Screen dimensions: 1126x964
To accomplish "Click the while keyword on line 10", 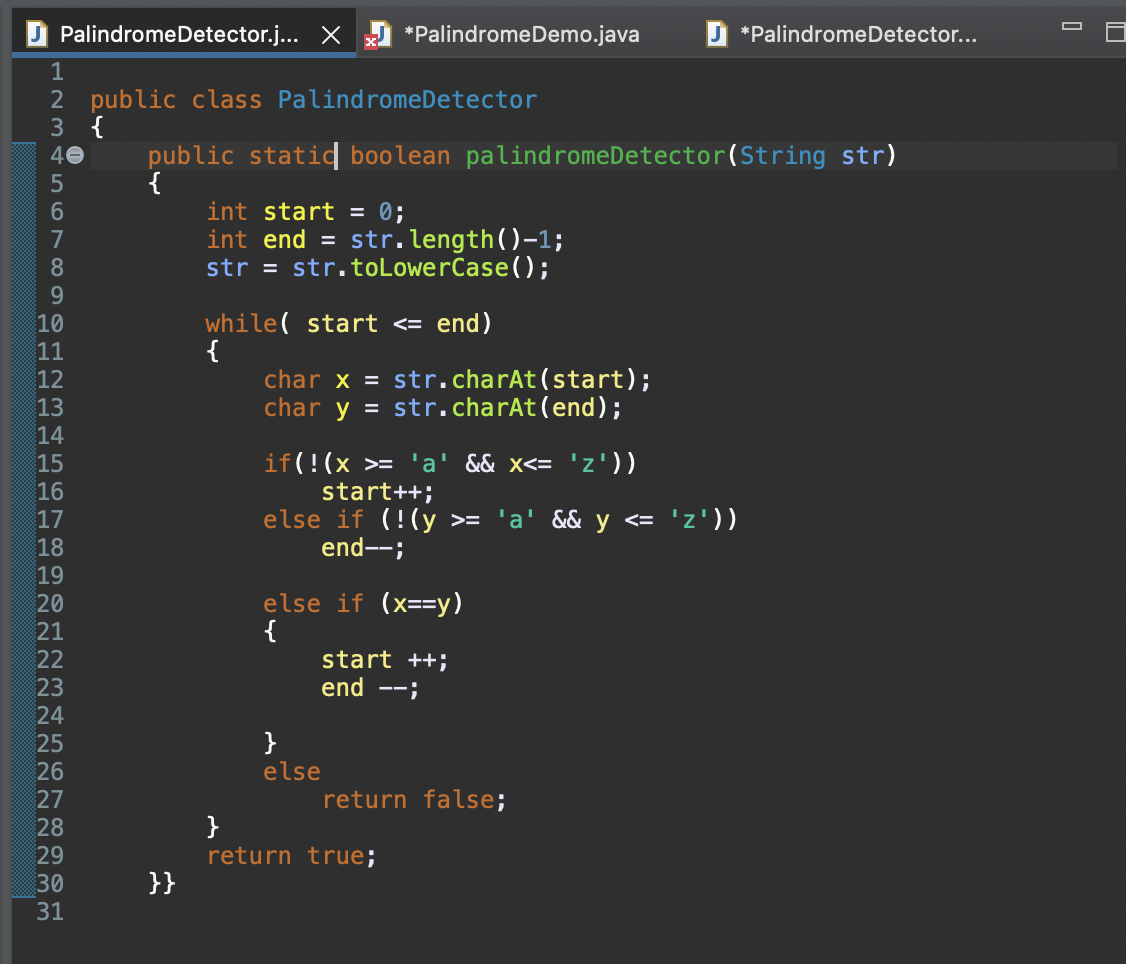I will click(x=239, y=323).
